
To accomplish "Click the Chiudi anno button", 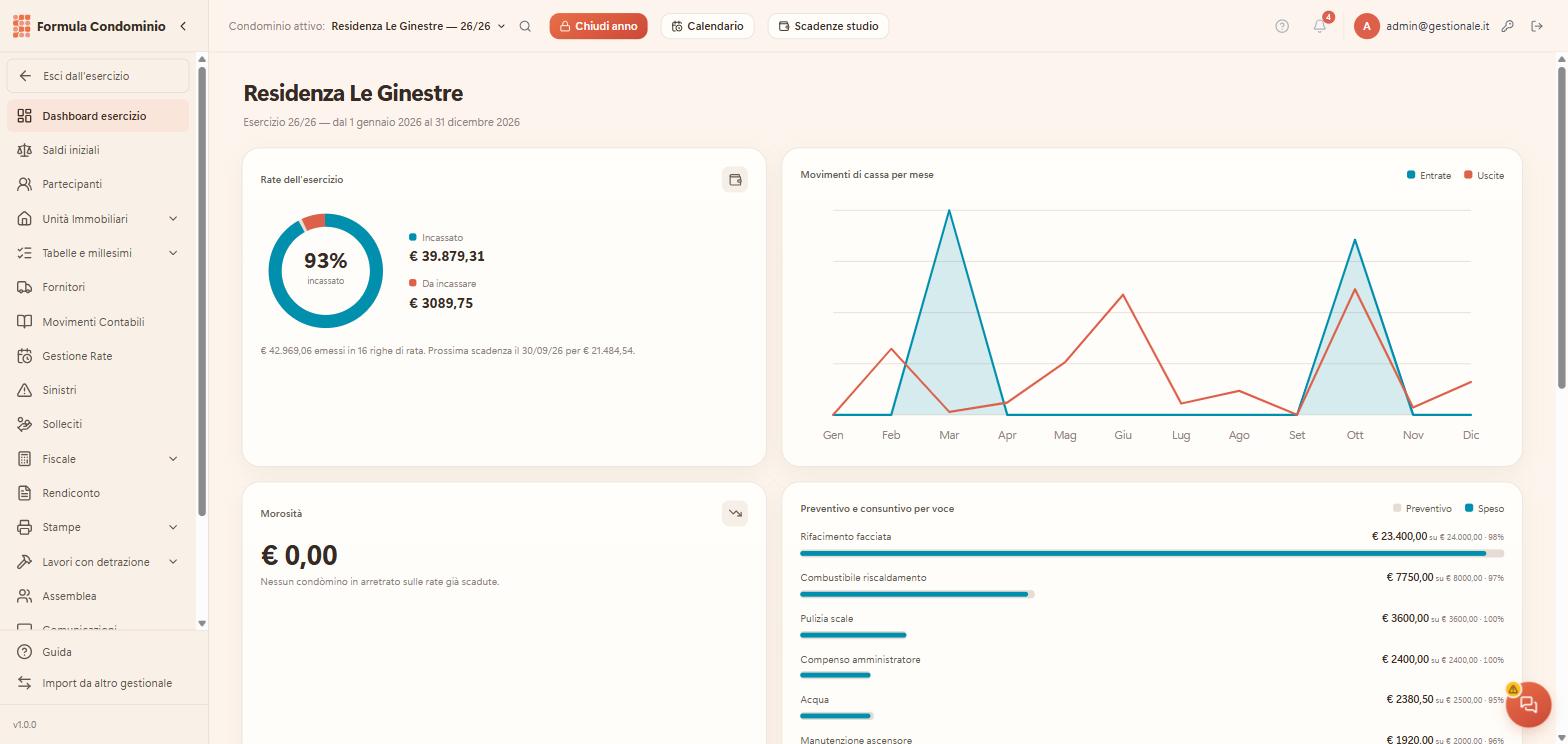I will point(598,26).
